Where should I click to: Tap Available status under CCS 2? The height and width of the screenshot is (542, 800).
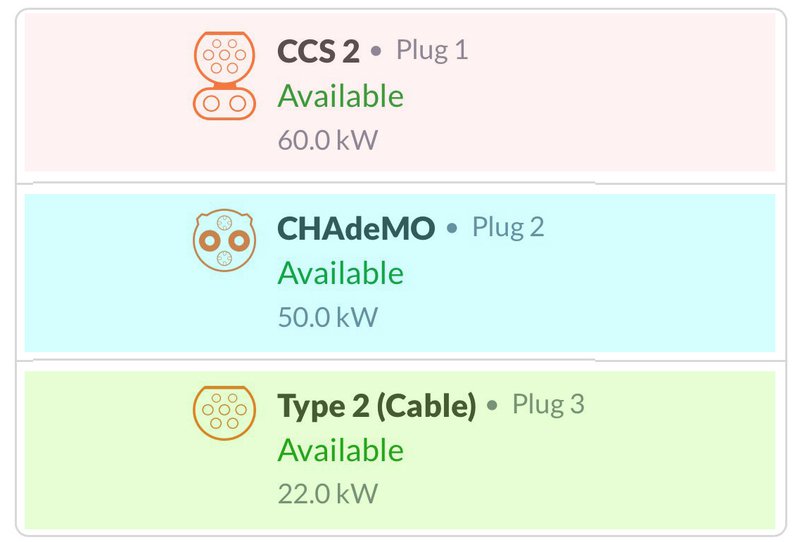340,96
